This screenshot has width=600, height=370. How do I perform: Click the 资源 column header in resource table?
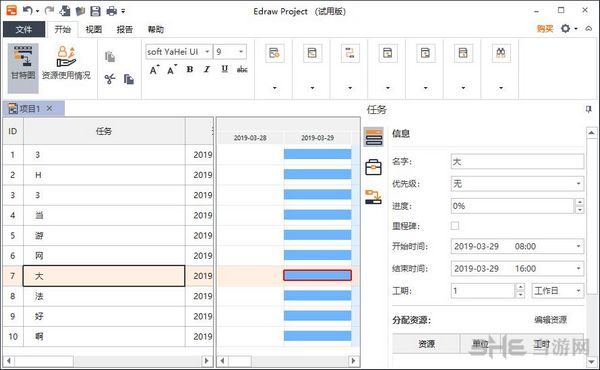(426, 344)
